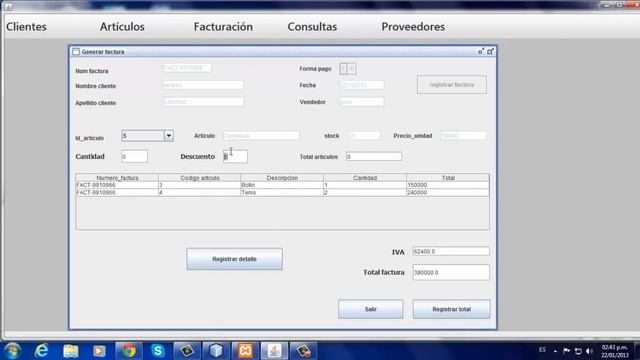Open the XAMPP taskbar icon

click(x=245, y=351)
